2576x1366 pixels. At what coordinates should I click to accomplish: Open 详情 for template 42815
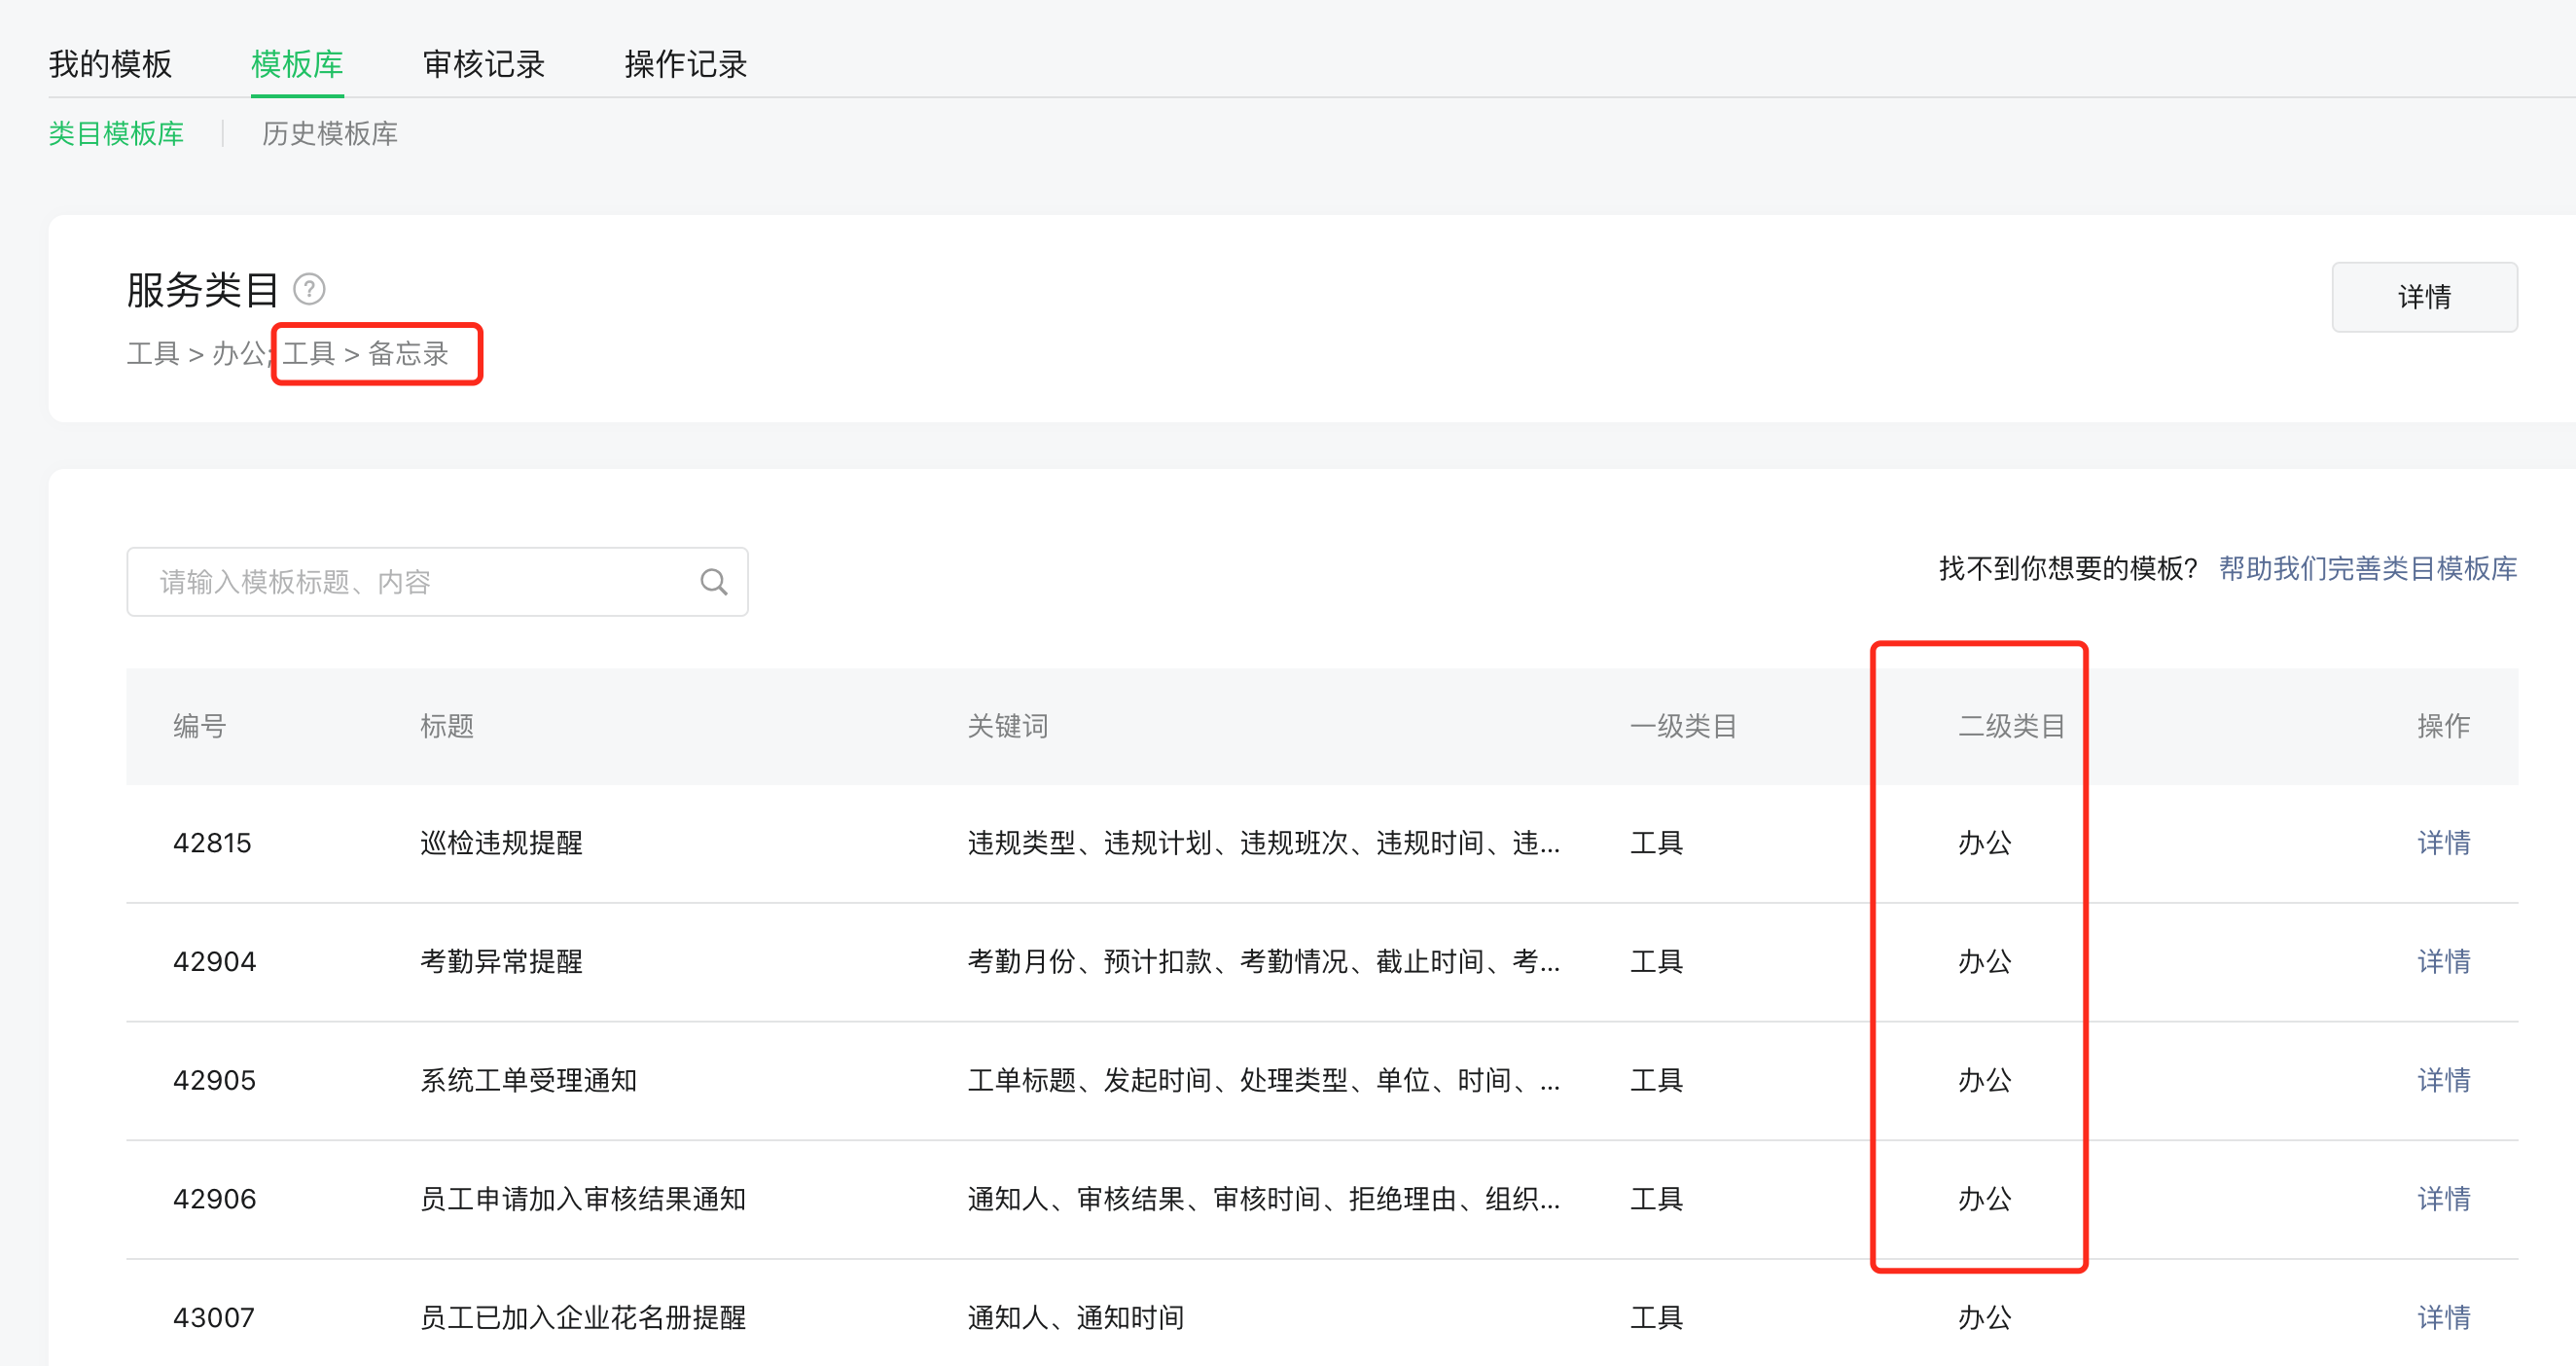click(x=2443, y=843)
